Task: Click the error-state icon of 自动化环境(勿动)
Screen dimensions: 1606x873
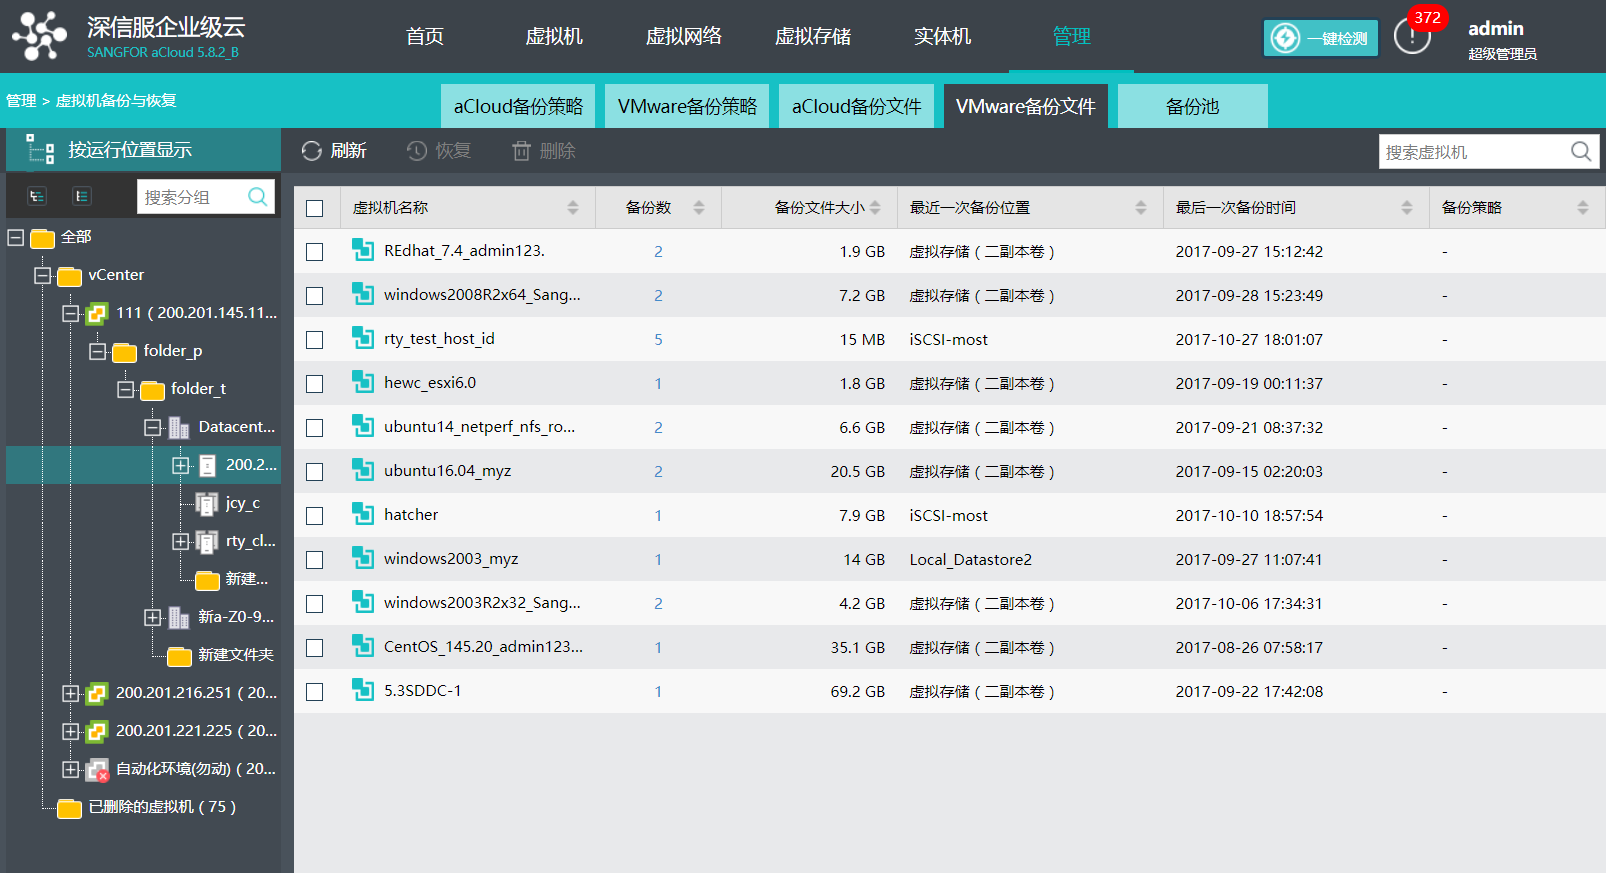Action: coord(97,770)
